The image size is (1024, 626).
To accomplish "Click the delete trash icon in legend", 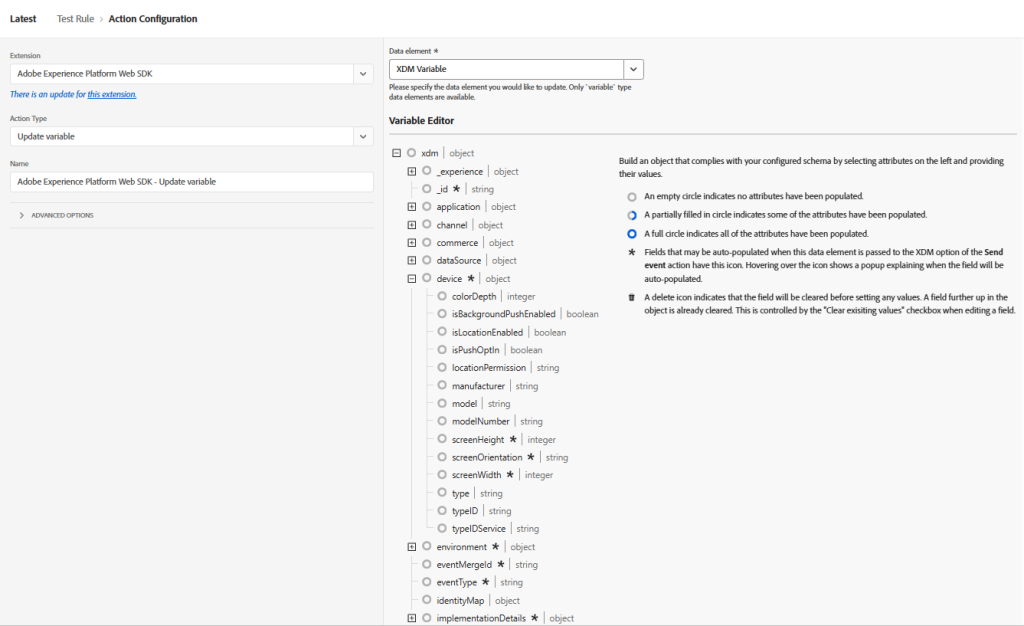I will point(632,297).
